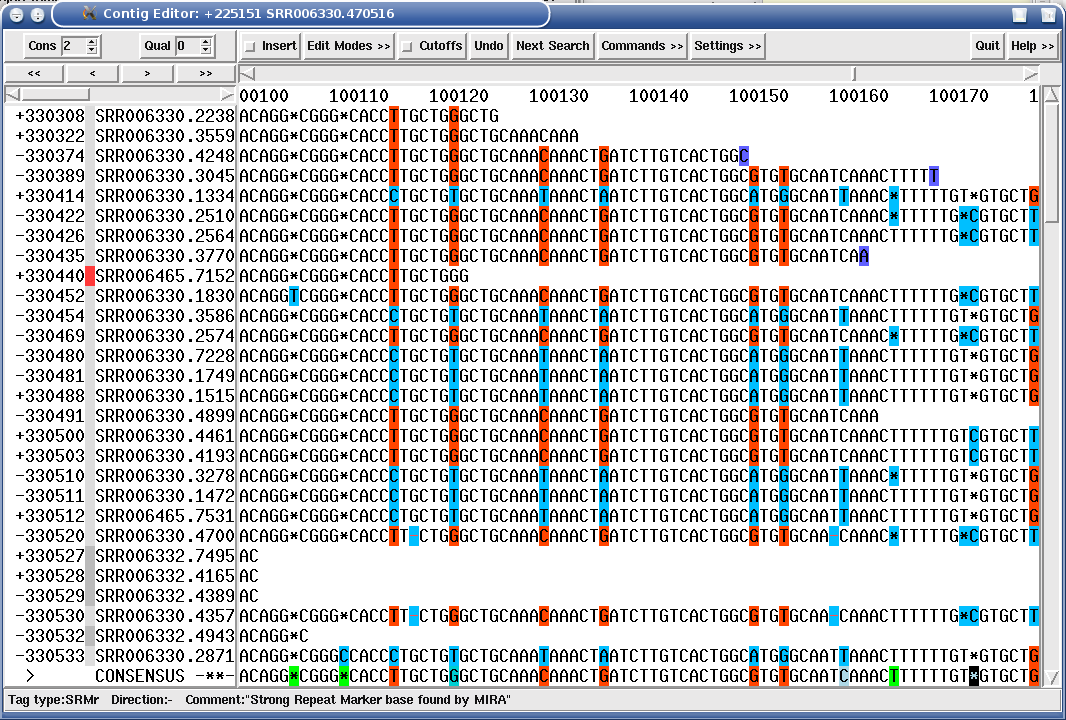Quit the Contig Editor
This screenshot has width=1066, height=720.
(987, 46)
